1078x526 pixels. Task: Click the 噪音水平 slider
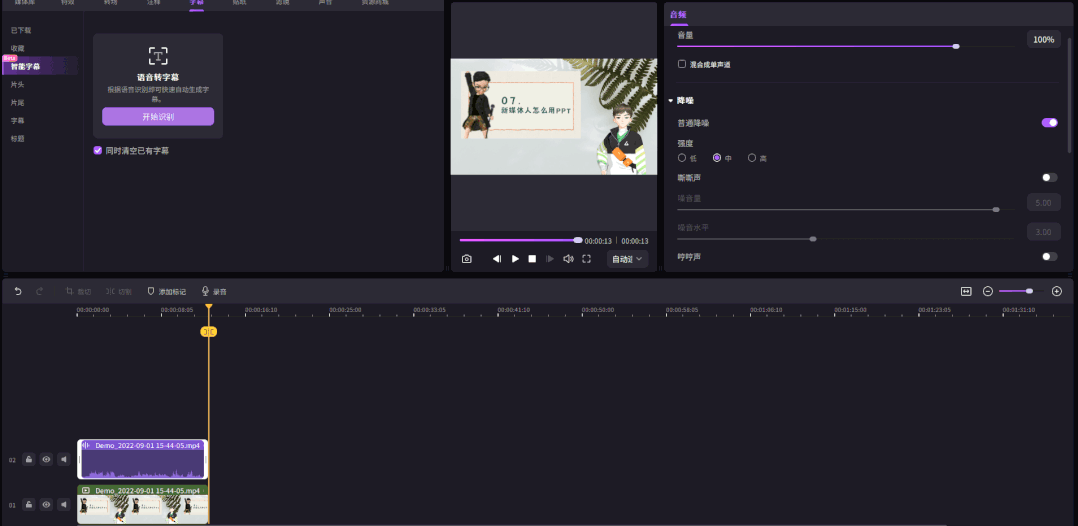tap(846, 239)
